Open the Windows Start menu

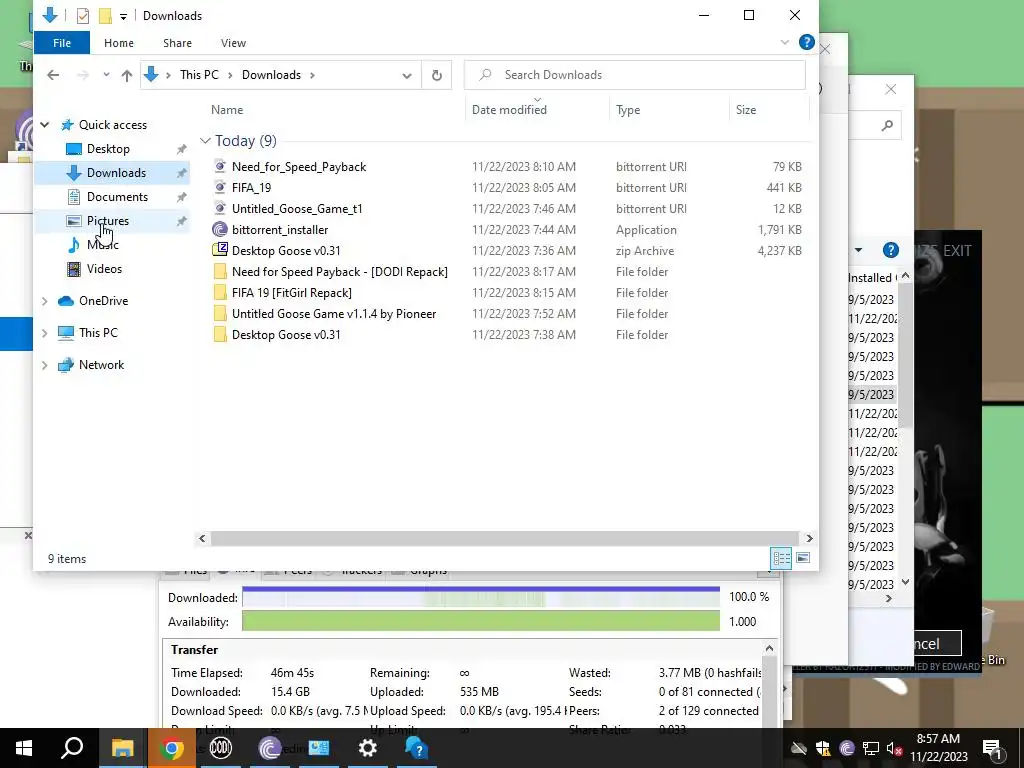[24, 748]
